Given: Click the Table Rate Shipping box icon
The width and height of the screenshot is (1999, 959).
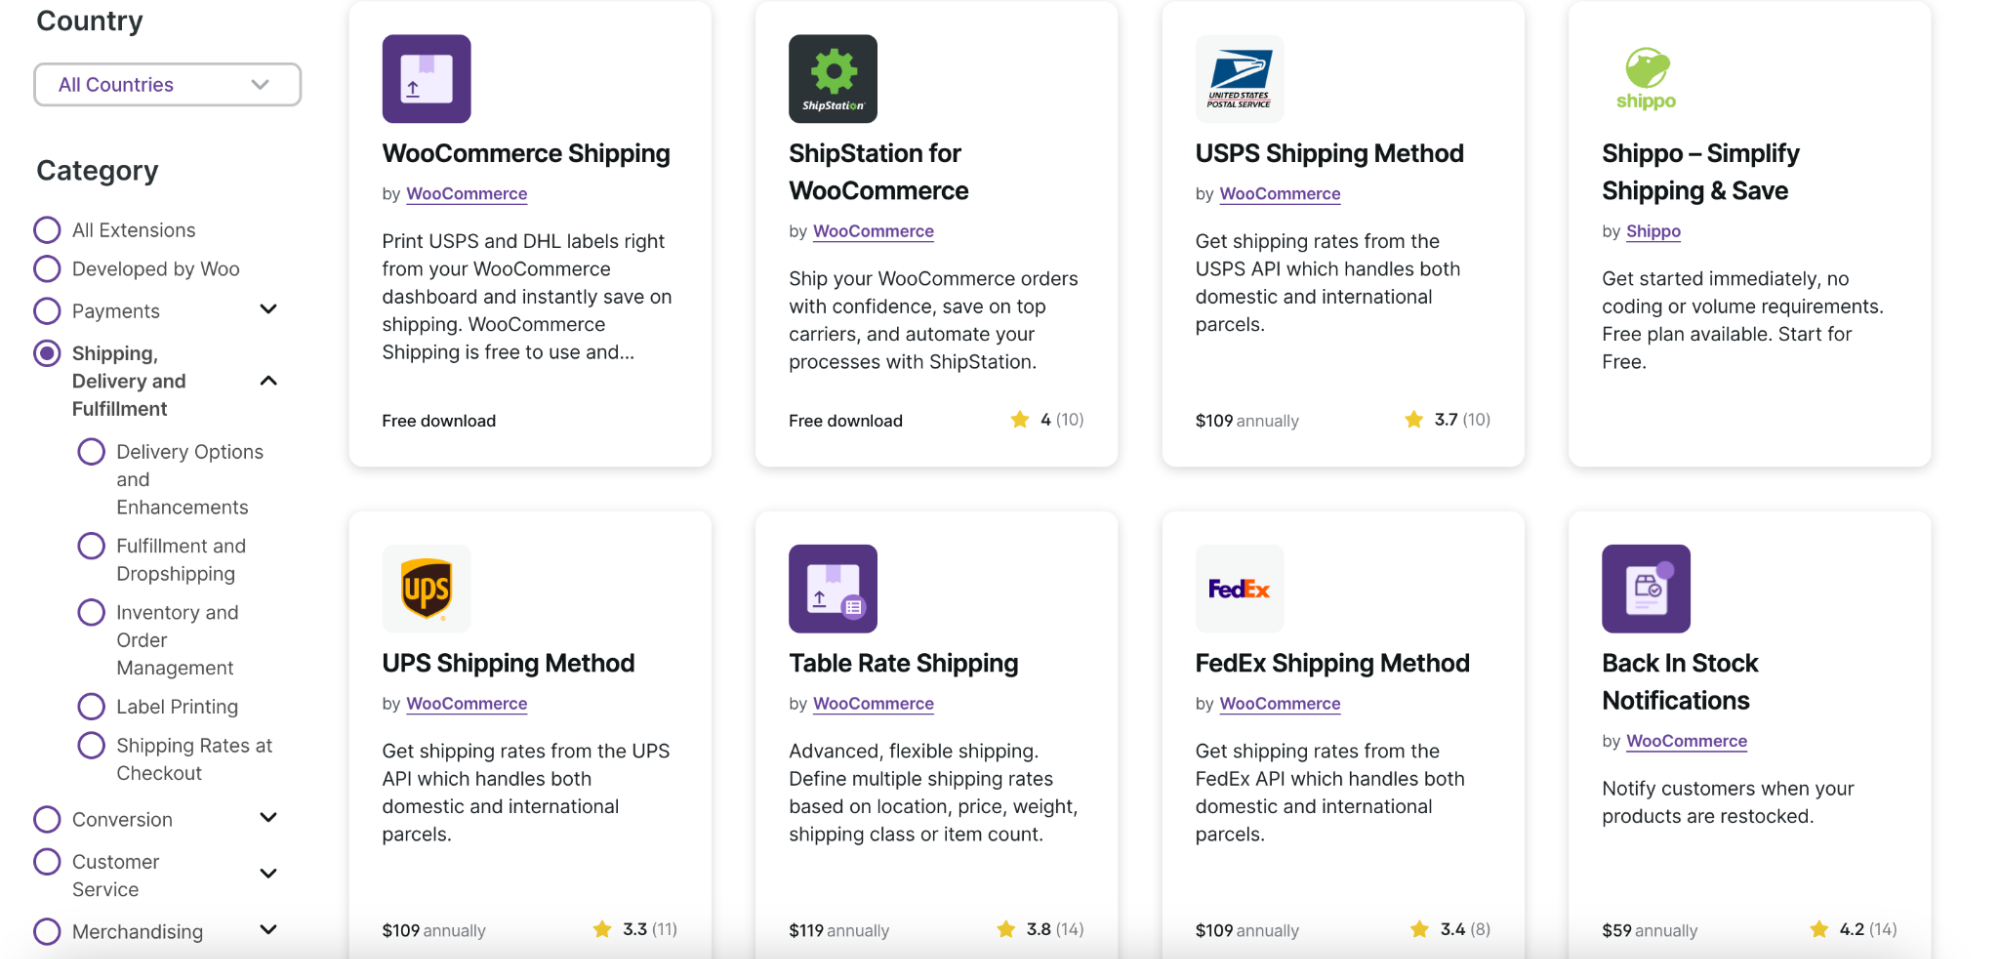Looking at the screenshot, I should pos(833,588).
